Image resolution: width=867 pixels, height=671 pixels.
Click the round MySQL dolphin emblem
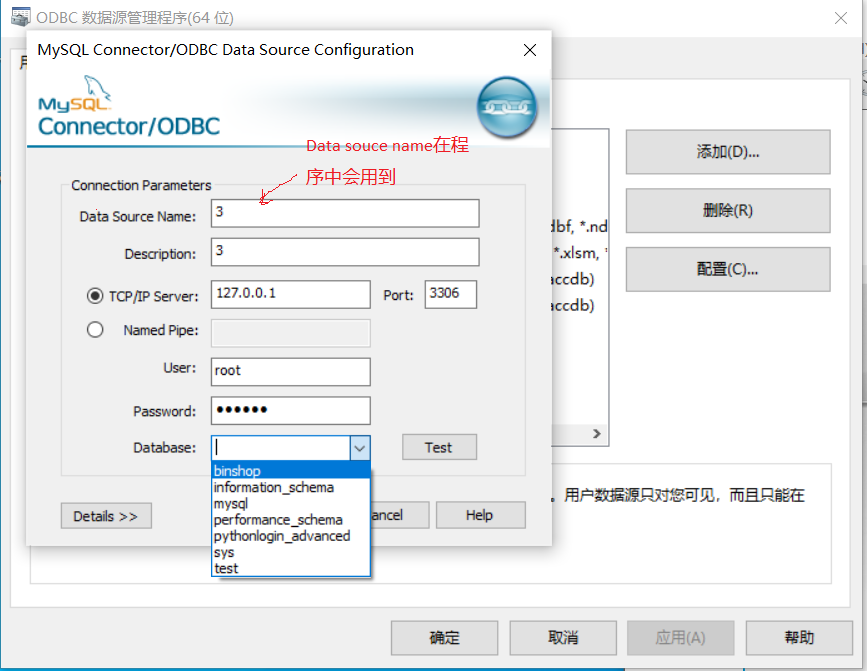tap(507, 105)
